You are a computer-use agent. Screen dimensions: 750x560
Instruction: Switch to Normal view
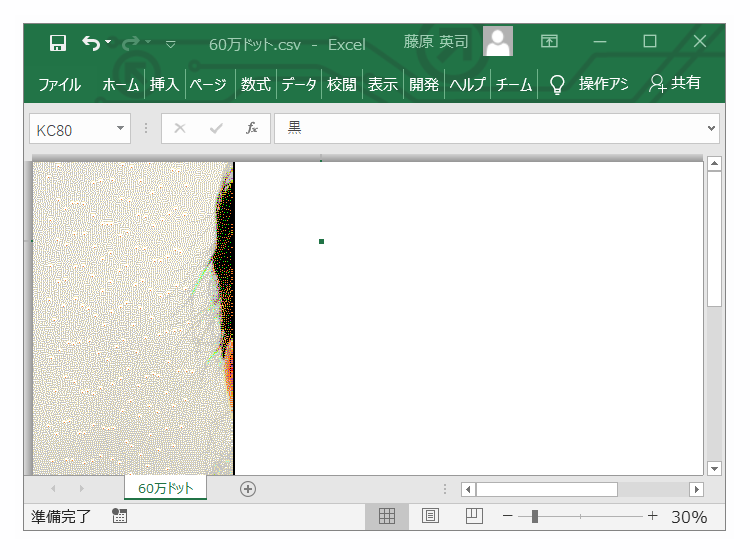[x=386, y=516]
